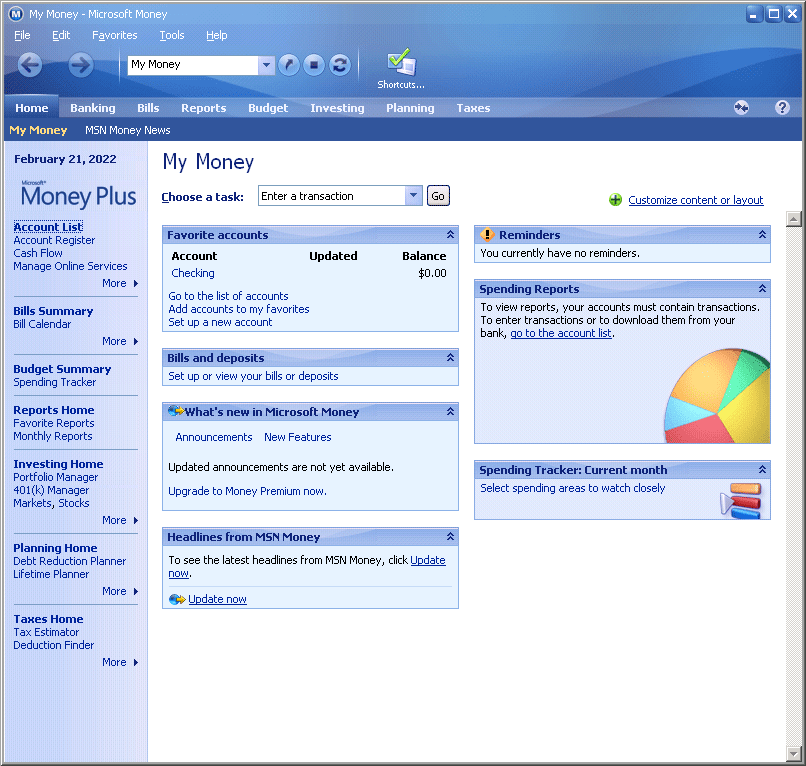Expand More under Taxes Home
The width and height of the screenshot is (806, 766).
tap(120, 662)
